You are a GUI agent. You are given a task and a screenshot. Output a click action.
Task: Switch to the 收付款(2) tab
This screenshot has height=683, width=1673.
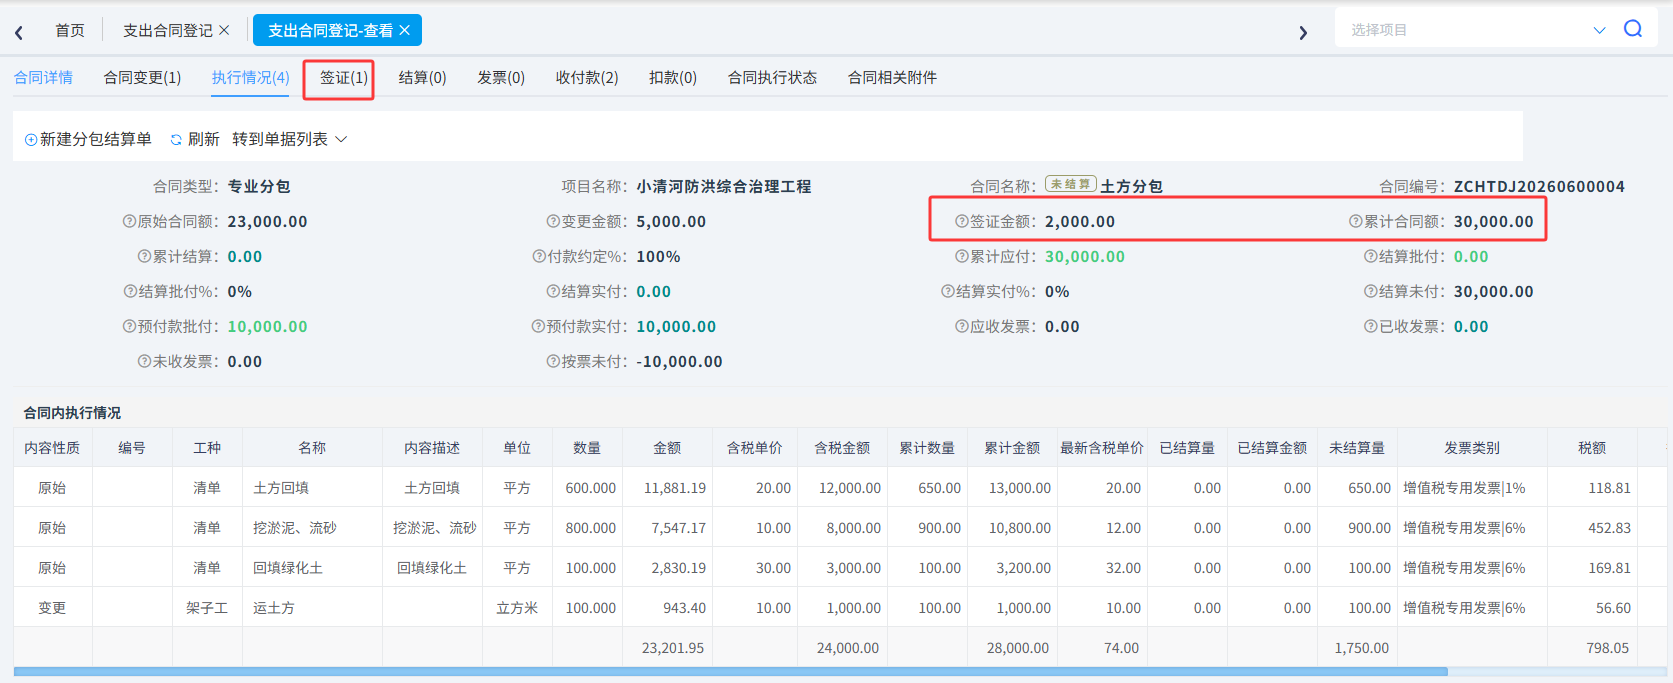[587, 77]
